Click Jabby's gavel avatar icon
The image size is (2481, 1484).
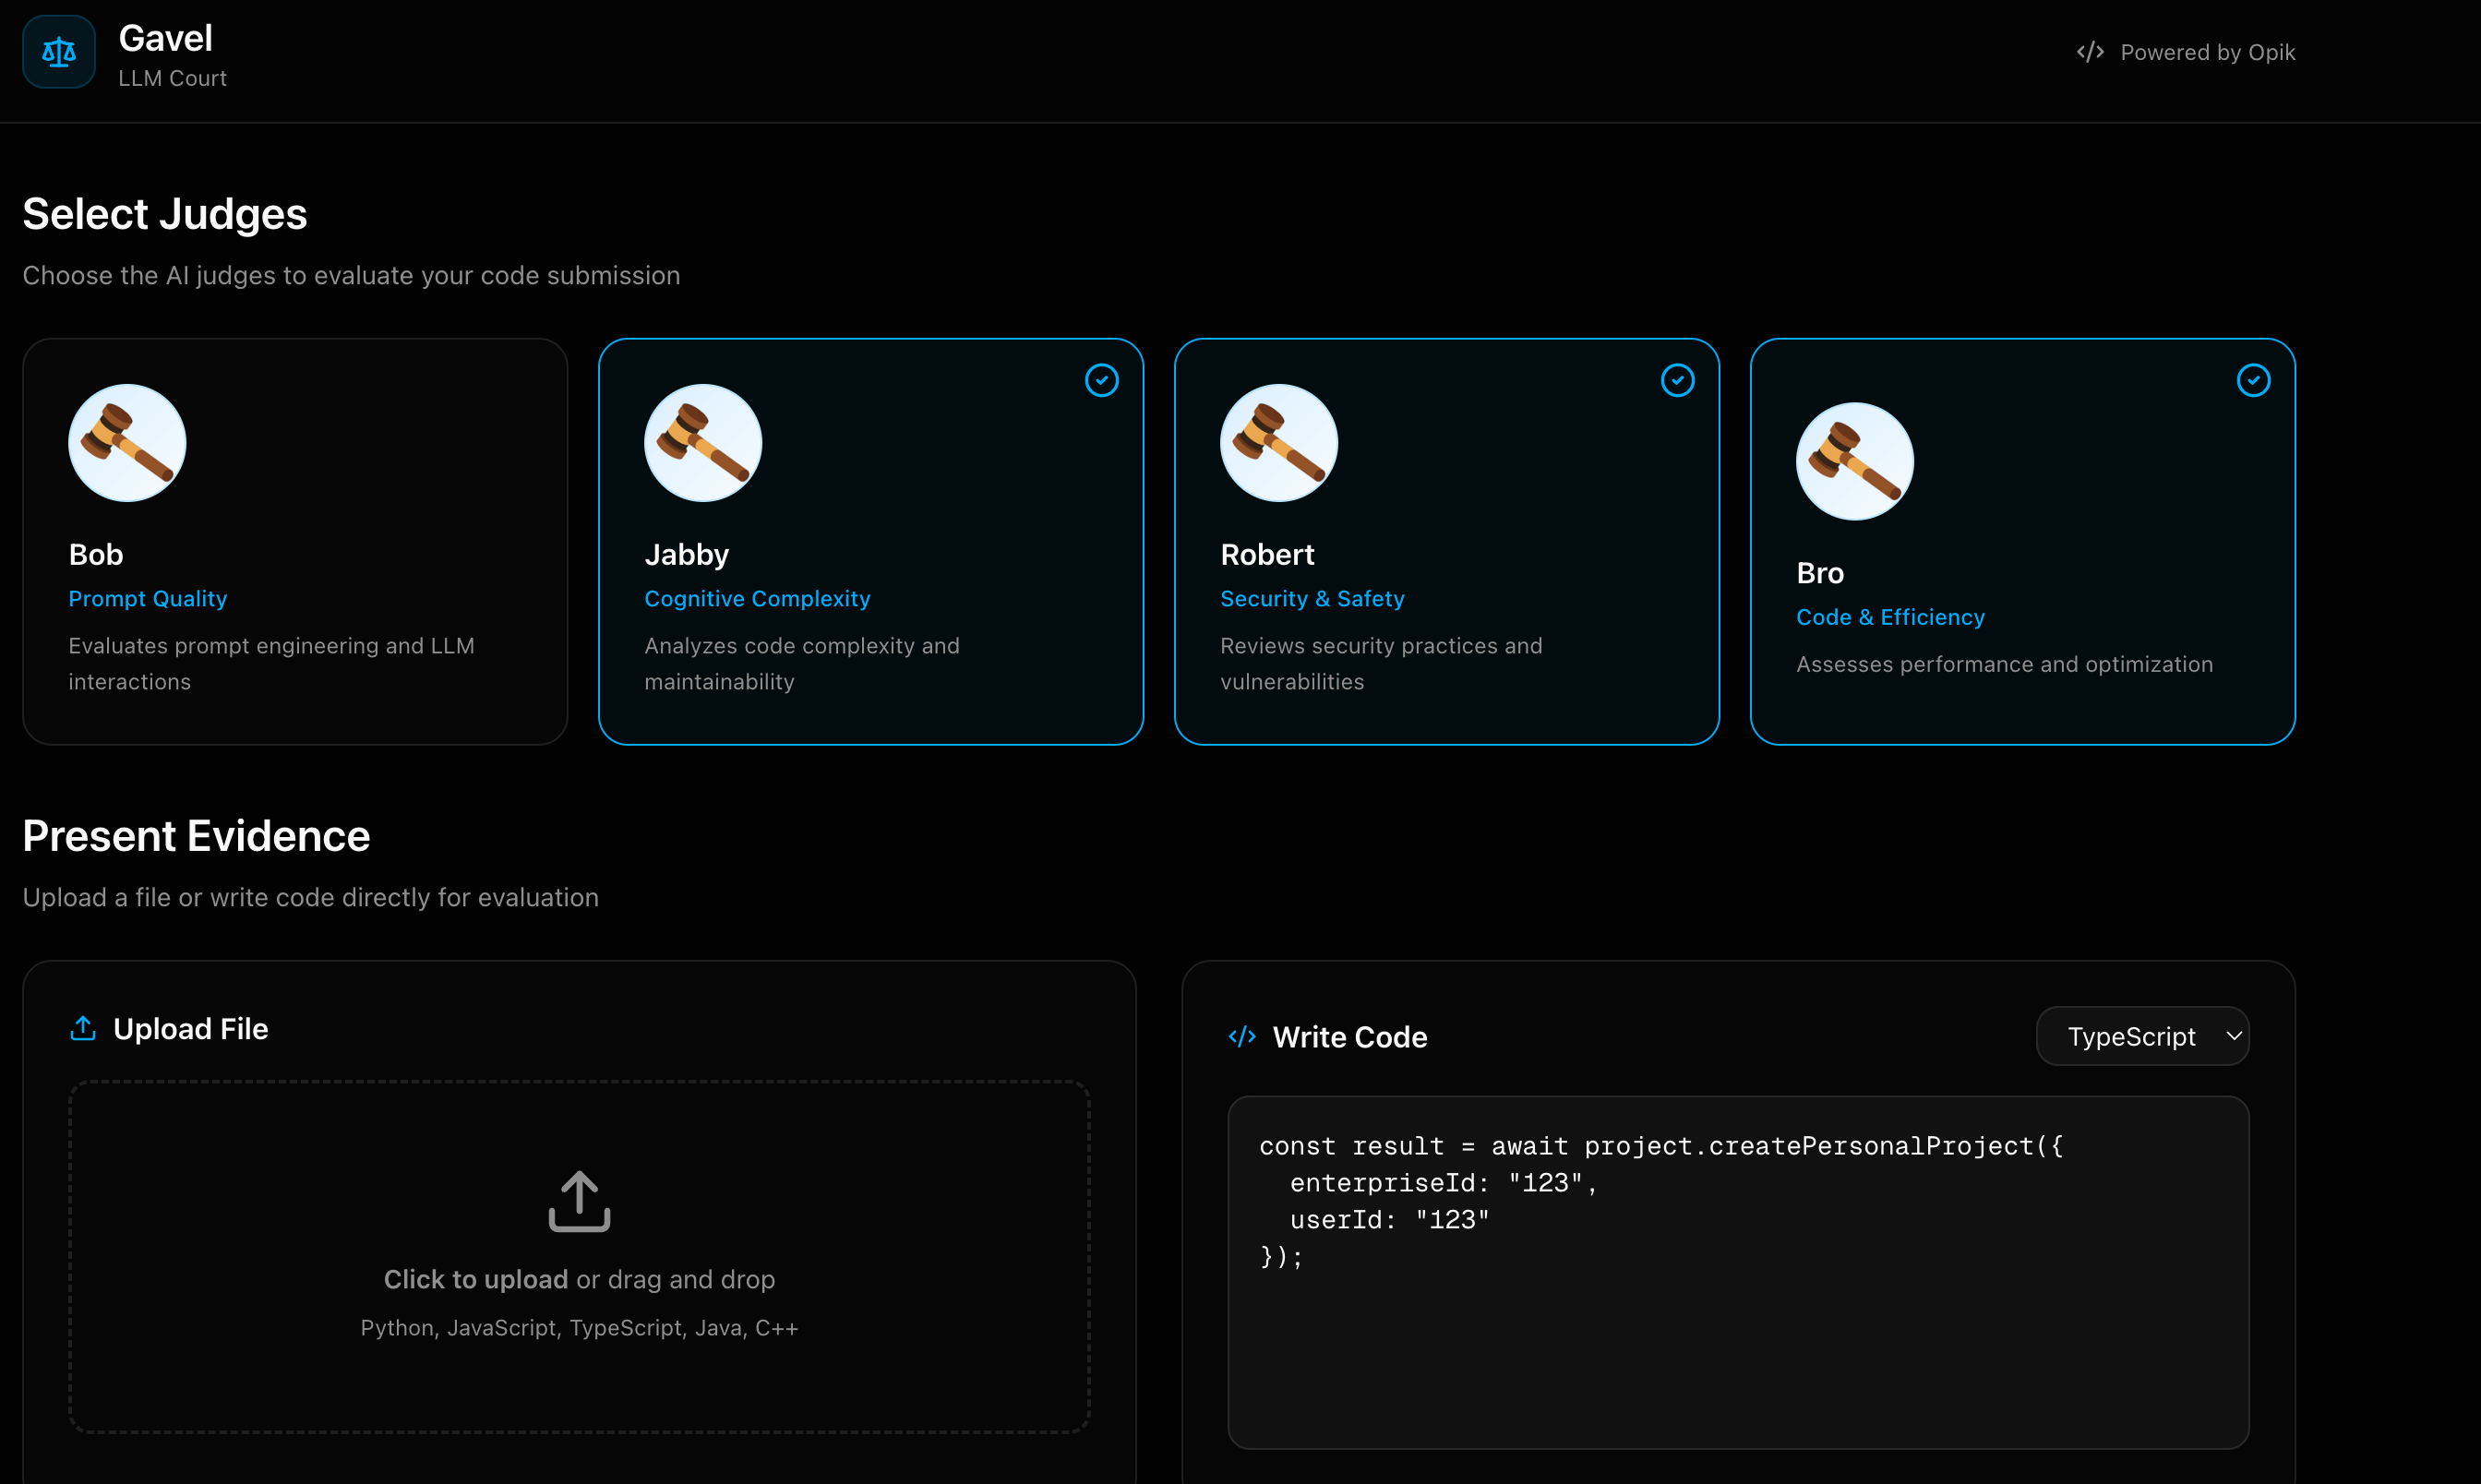(703, 443)
